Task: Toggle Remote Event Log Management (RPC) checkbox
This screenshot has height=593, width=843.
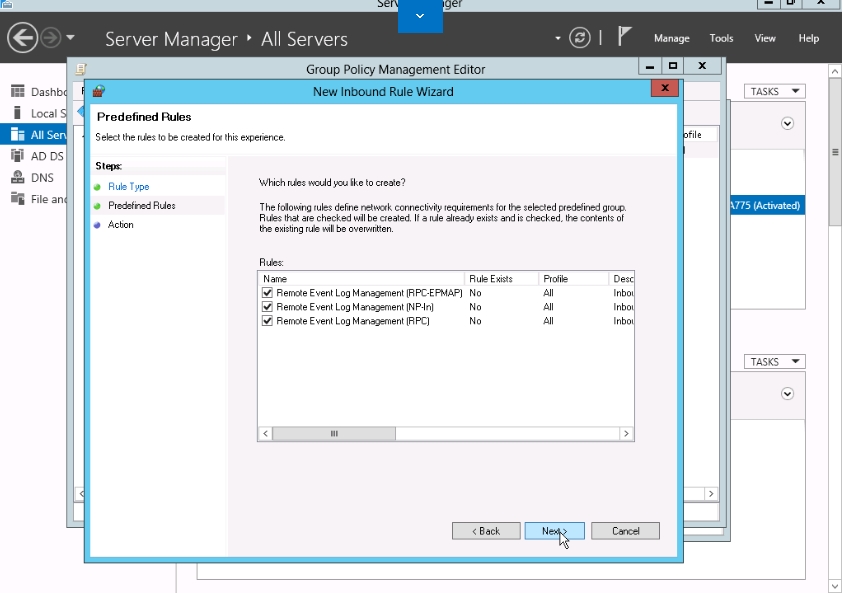Action: tap(267, 321)
